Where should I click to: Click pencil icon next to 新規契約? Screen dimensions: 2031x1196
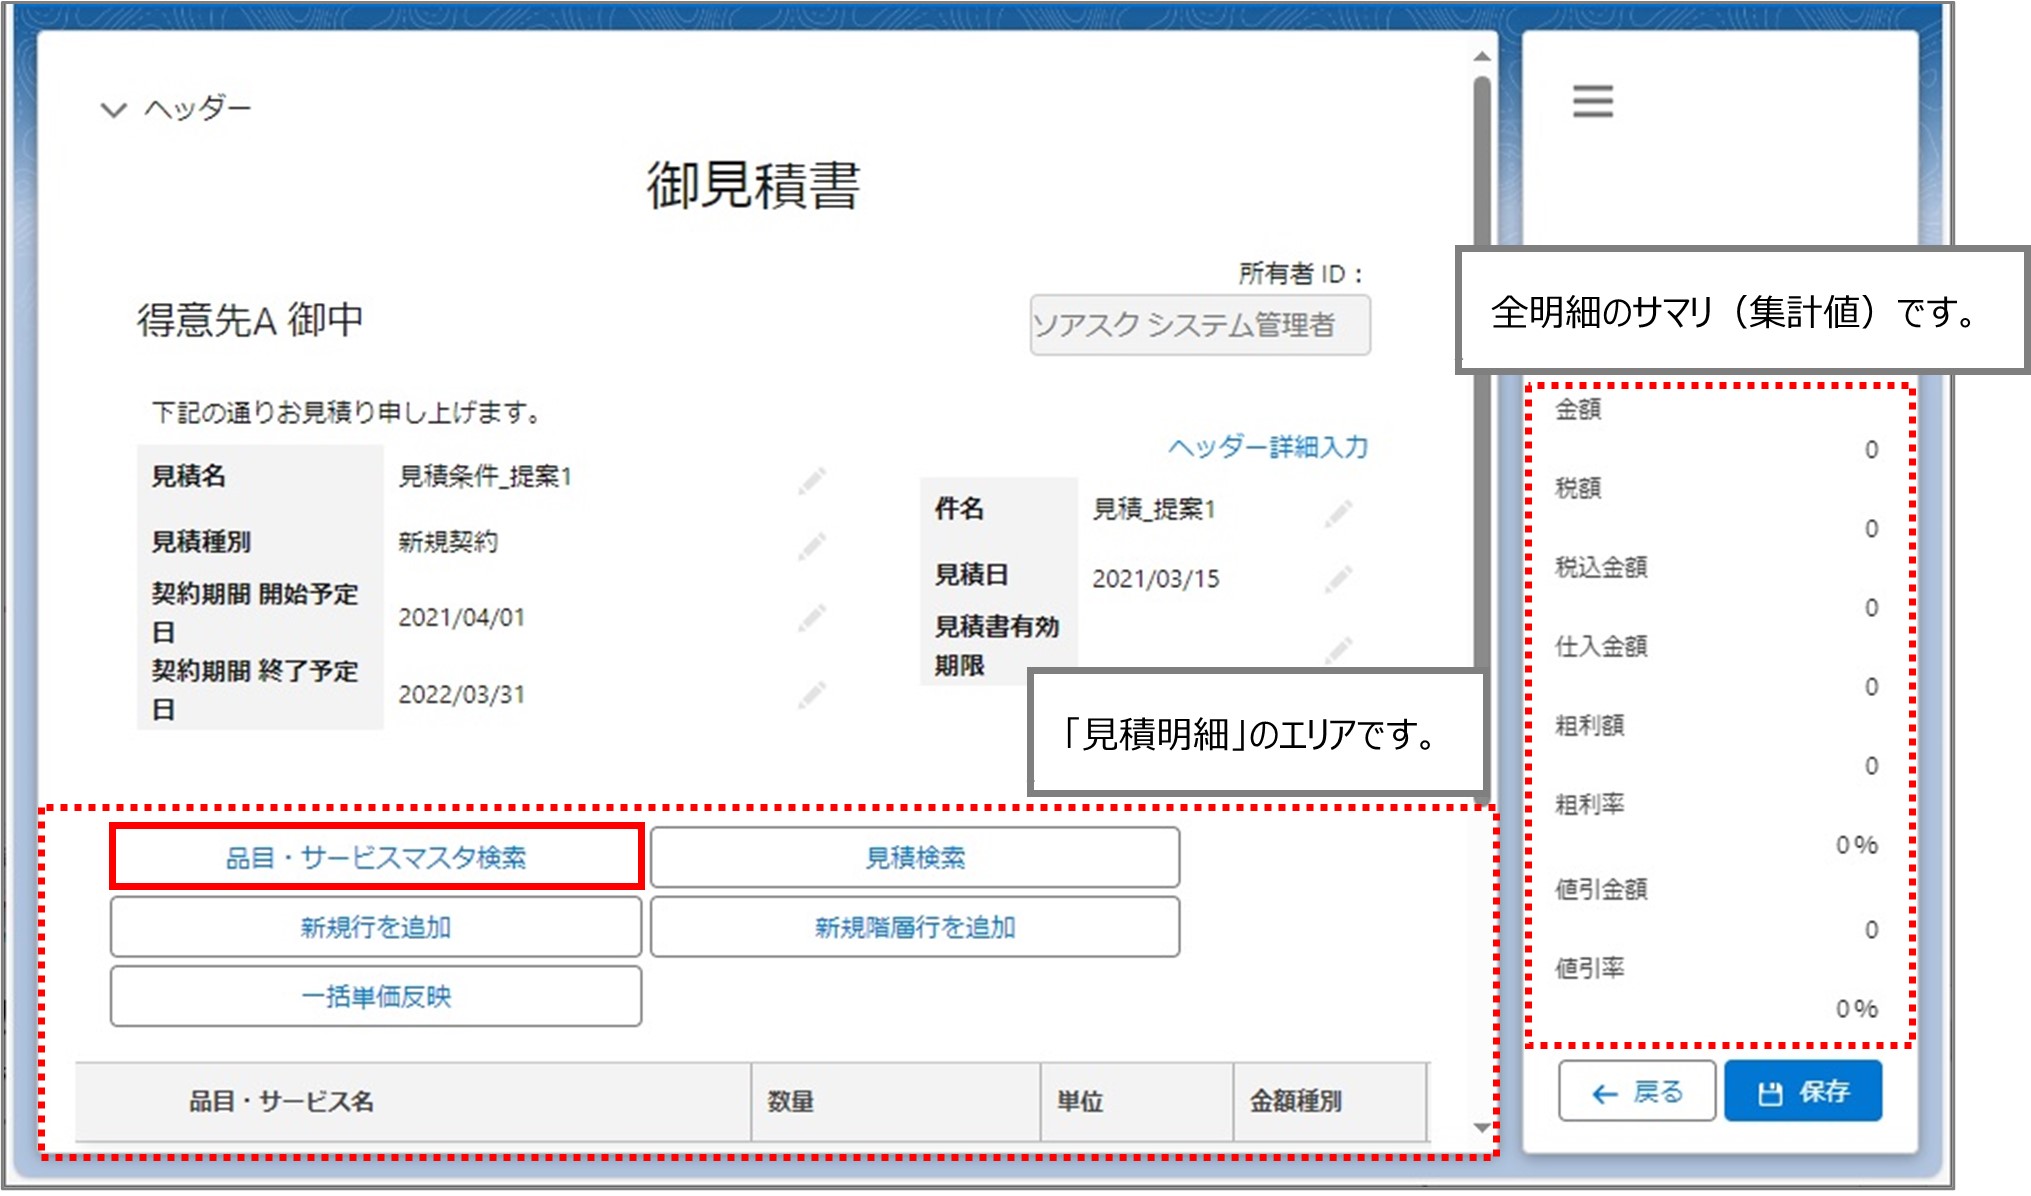pyautogui.click(x=811, y=546)
